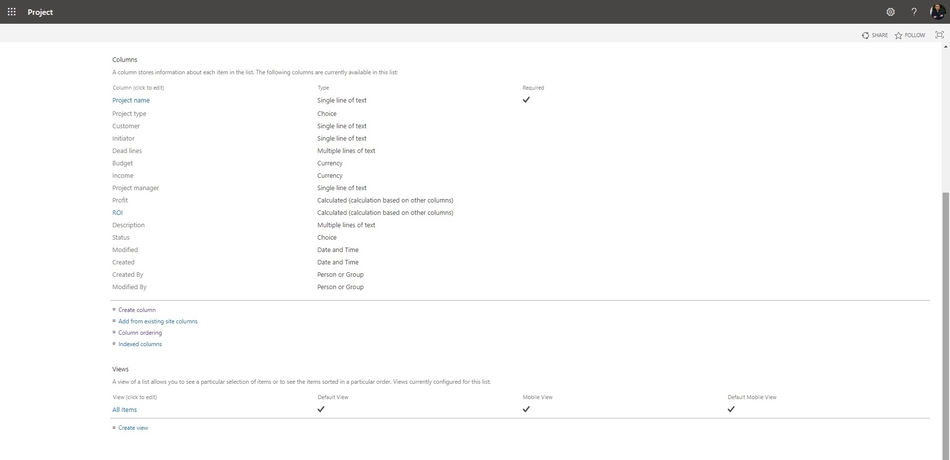This screenshot has height=460, width=950.
Task: Click the Create column link
Action: [137, 310]
